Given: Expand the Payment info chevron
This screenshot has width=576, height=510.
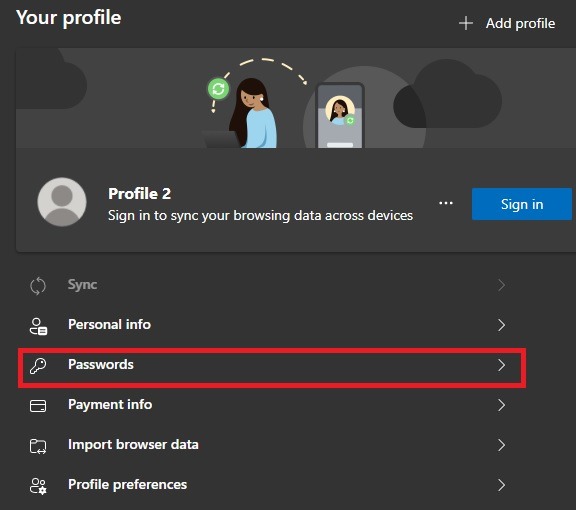Looking at the screenshot, I should pos(501,405).
